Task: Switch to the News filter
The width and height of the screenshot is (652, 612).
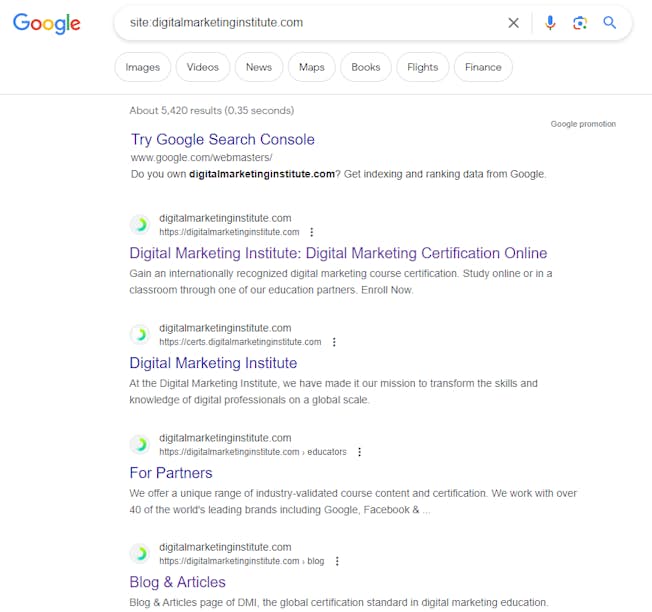Action: click(259, 67)
